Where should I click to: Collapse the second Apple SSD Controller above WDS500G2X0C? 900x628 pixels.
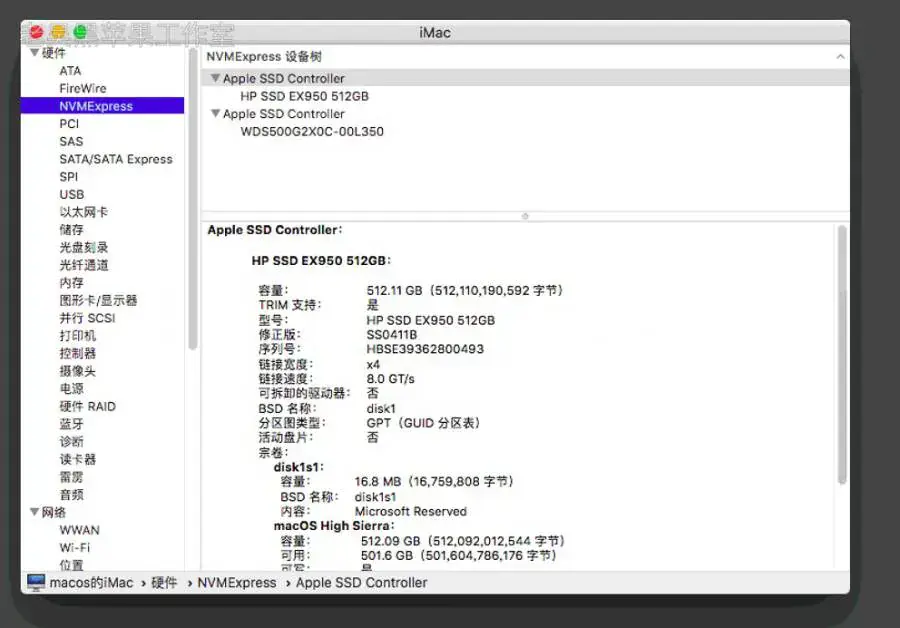coord(215,114)
